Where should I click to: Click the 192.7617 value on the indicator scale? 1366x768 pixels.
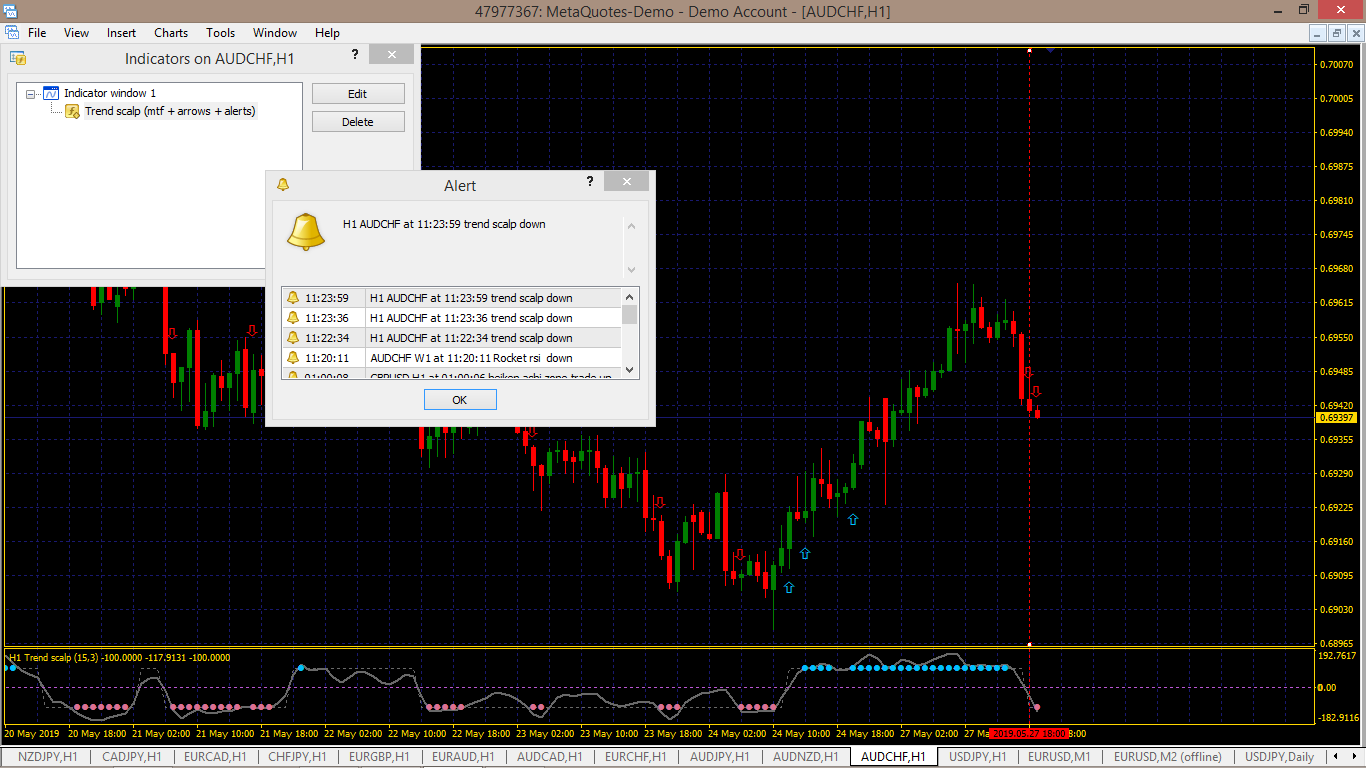click(1337, 656)
